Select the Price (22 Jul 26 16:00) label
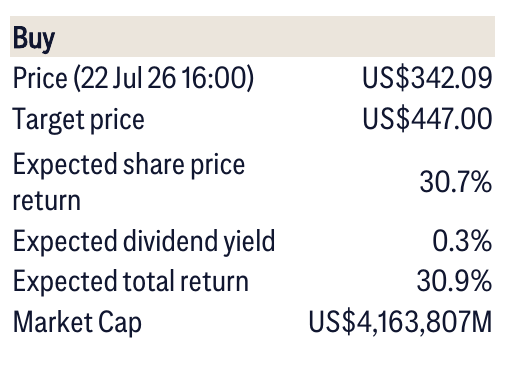This screenshot has width=506, height=366. pos(133,78)
